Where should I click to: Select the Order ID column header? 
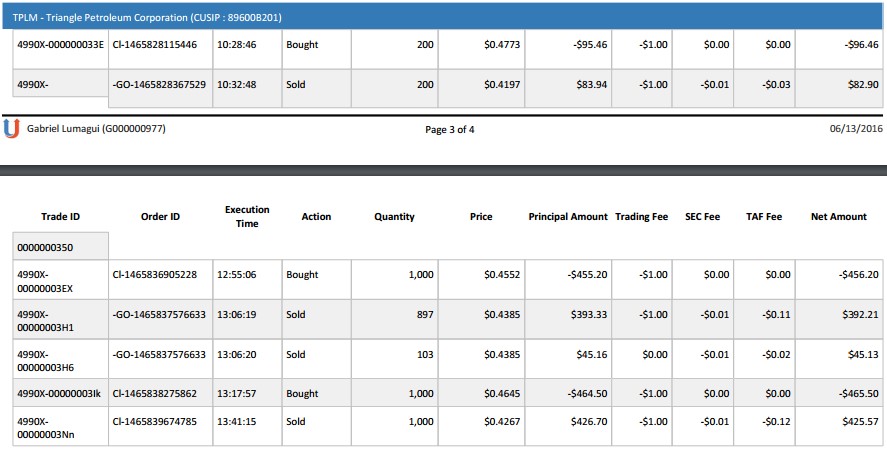160,217
